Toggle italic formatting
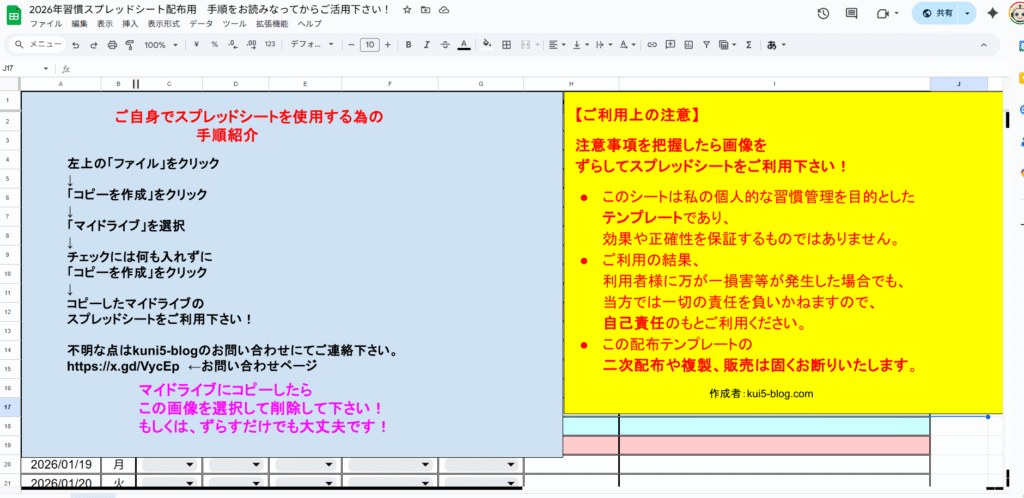 pos(424,45)
